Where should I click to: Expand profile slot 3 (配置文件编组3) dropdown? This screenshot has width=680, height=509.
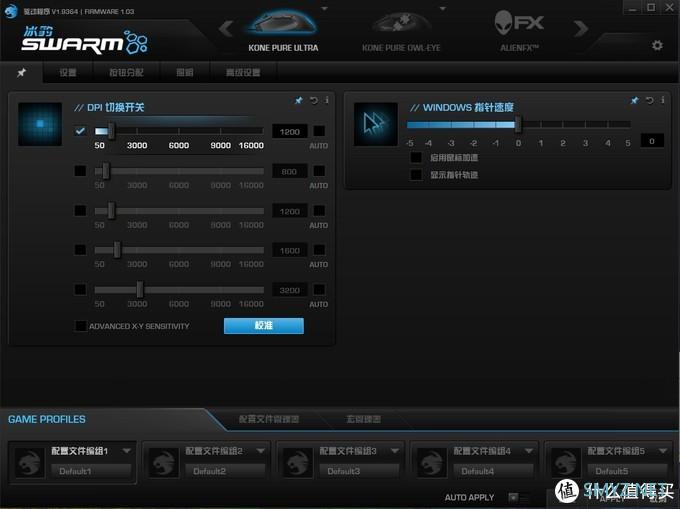pos(395,451)
